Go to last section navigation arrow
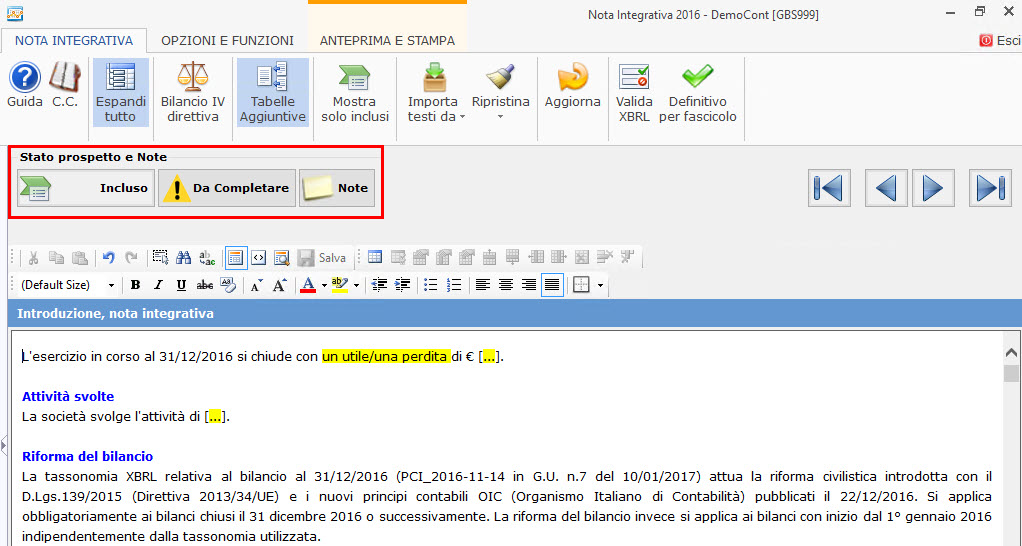Screen dimensions: 1022x546 click(990, 188)
